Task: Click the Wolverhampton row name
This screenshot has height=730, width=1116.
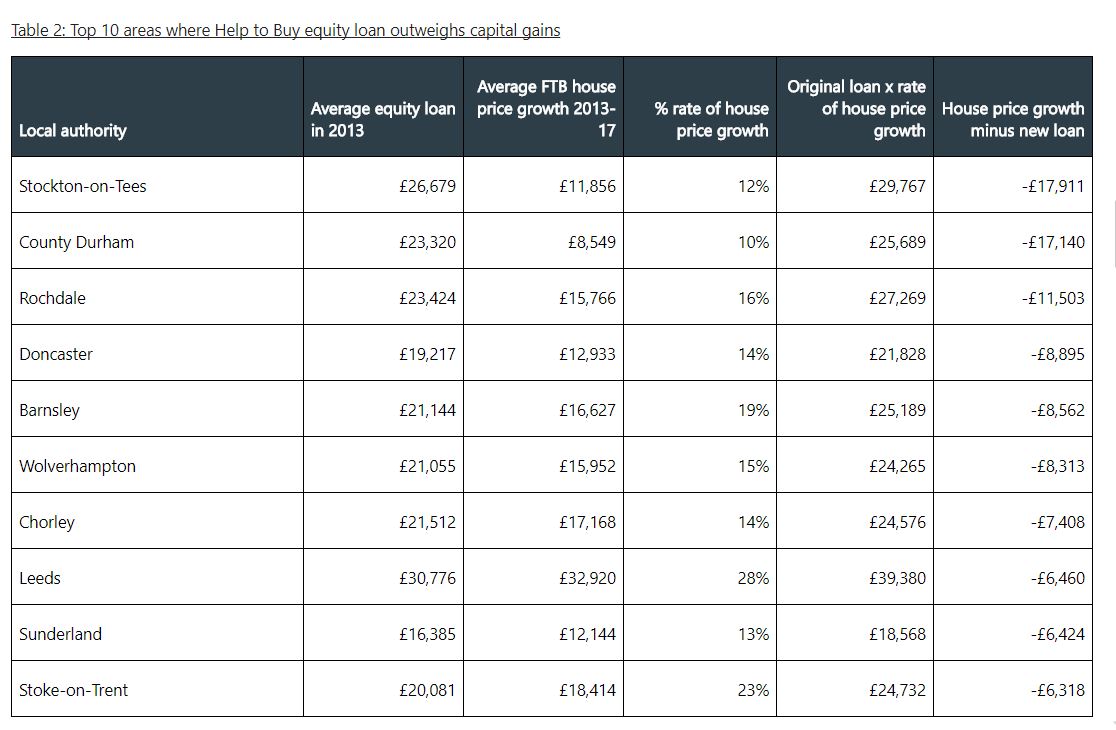Action: pyautogui.click(x=77, y=466)
